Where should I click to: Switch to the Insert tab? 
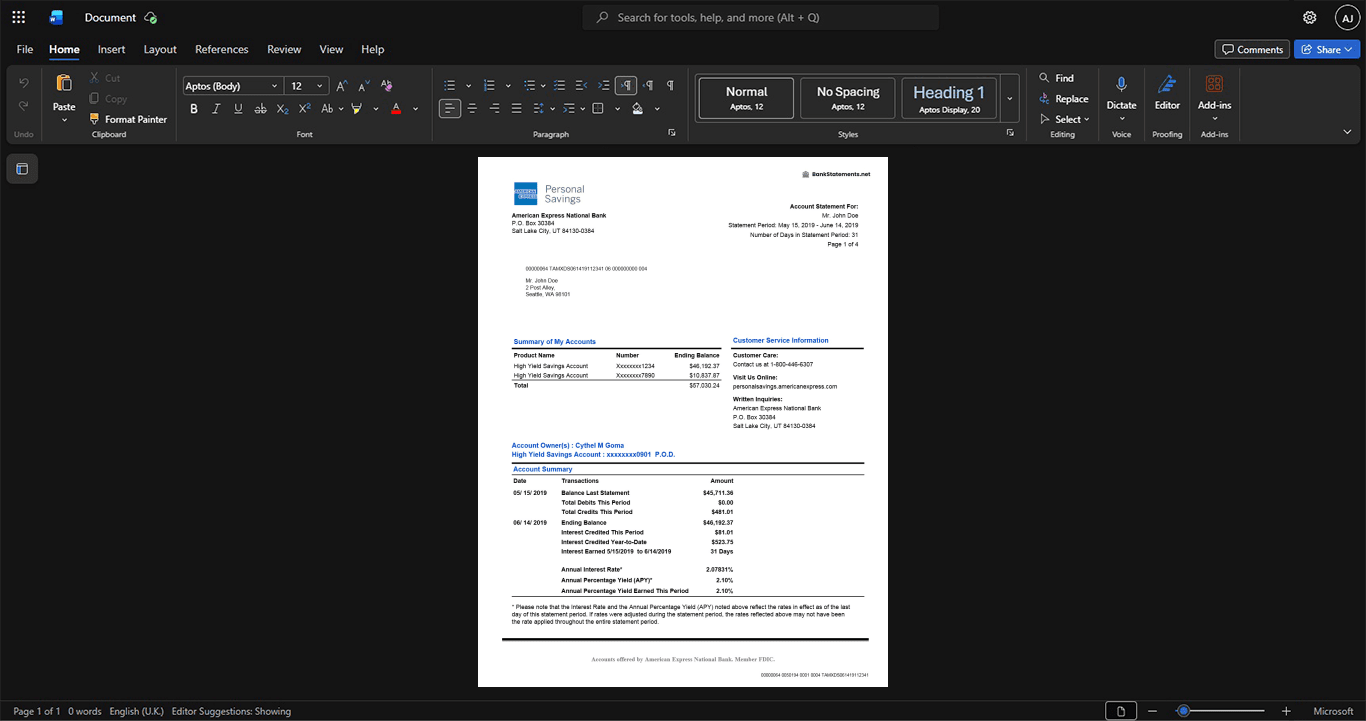tap(111, 49)
